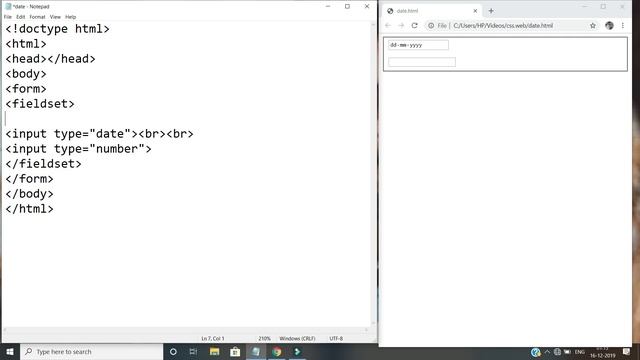Open the network icon in system tray
This screenshot has width=640, height=360.
pos(557,352)
